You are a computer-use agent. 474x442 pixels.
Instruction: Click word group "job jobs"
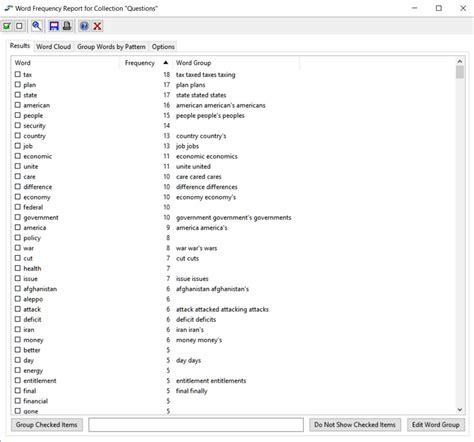click(x=187, y=146)
